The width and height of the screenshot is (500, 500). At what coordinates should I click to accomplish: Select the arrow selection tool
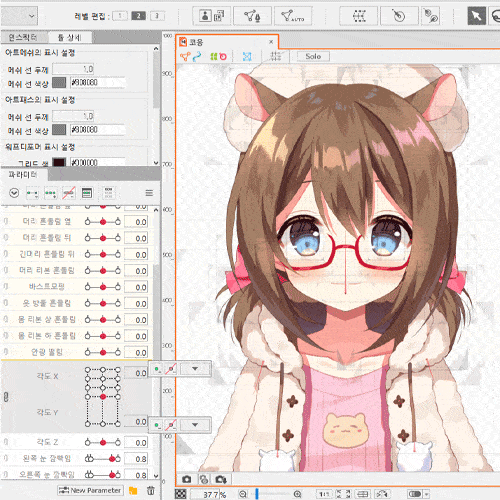click(476, 16)
